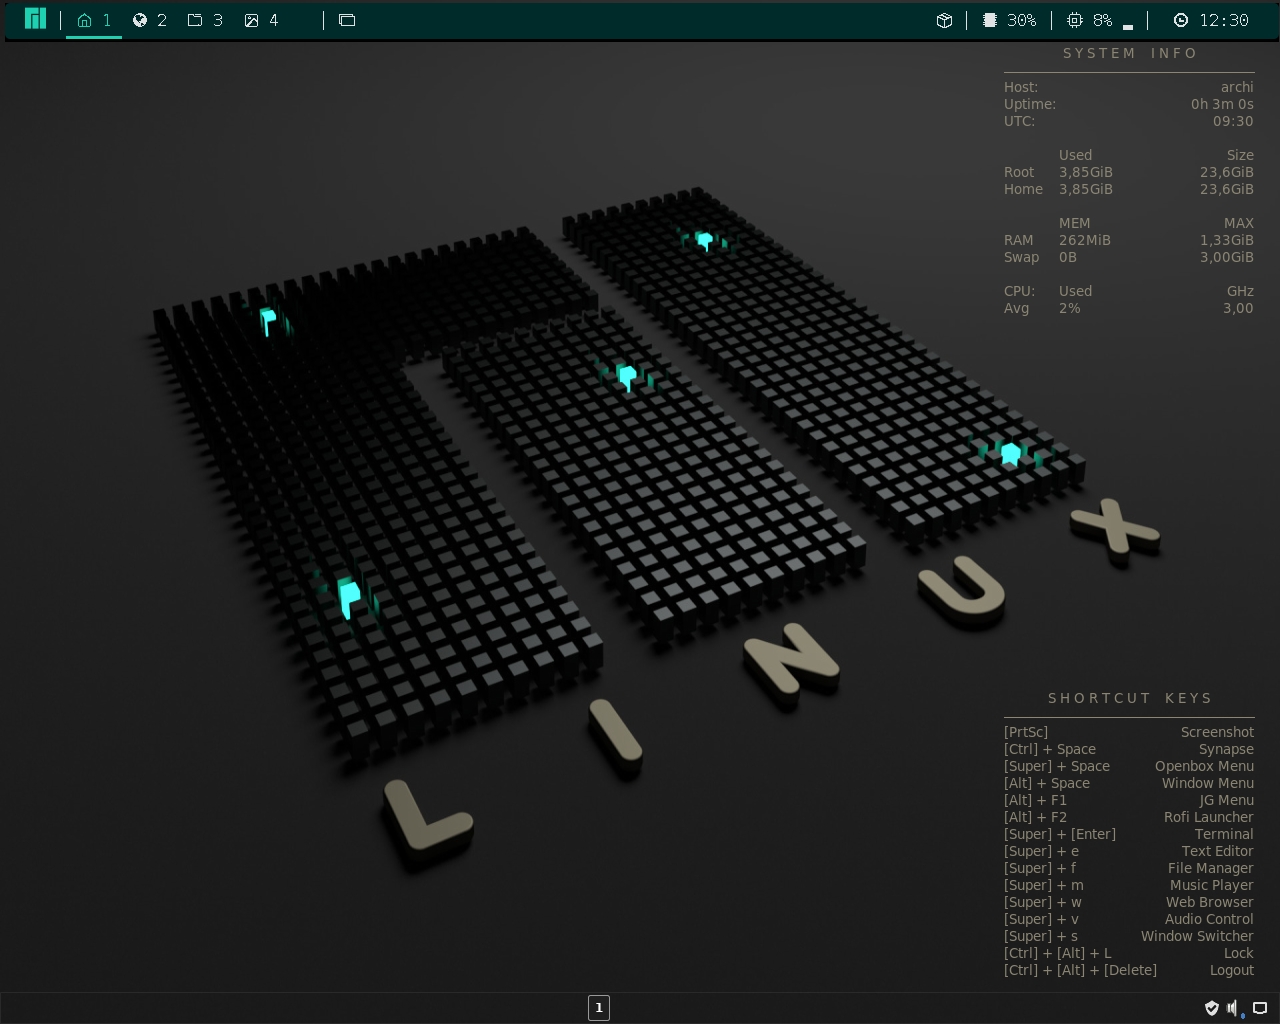1280x1024 pixels.
Task: Click the glowing cube near LINUX letter X
Action: tap(1011, 455)
